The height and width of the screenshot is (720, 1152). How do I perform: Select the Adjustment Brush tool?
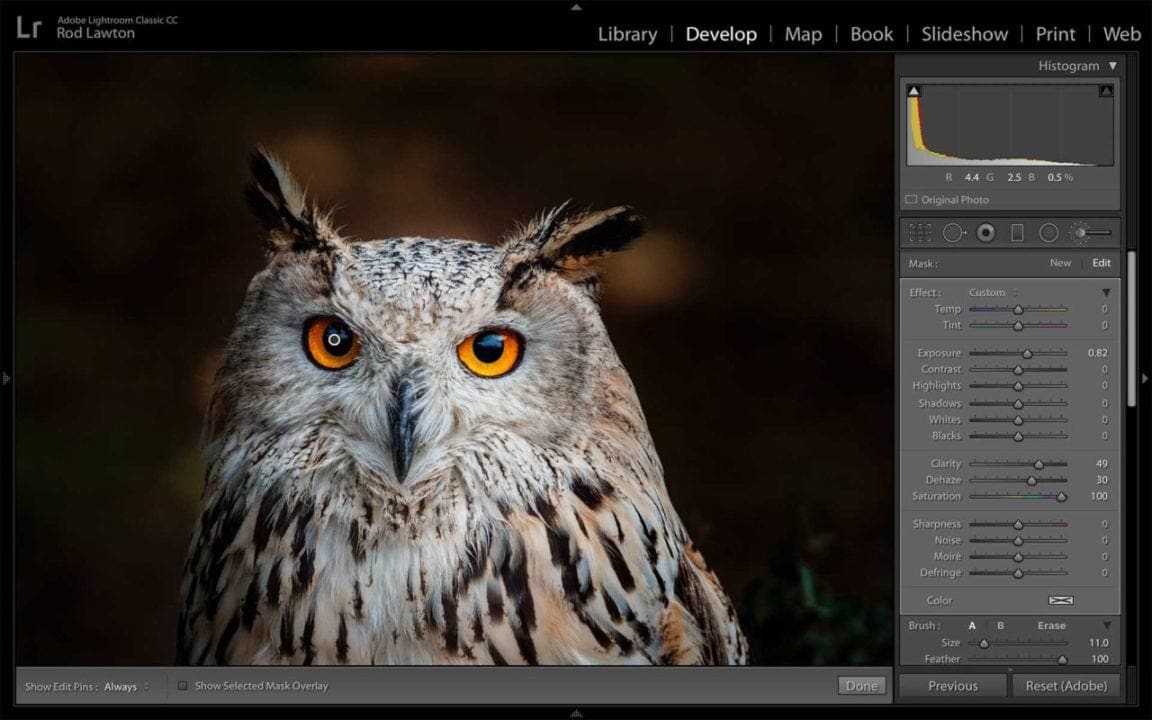1090,233
